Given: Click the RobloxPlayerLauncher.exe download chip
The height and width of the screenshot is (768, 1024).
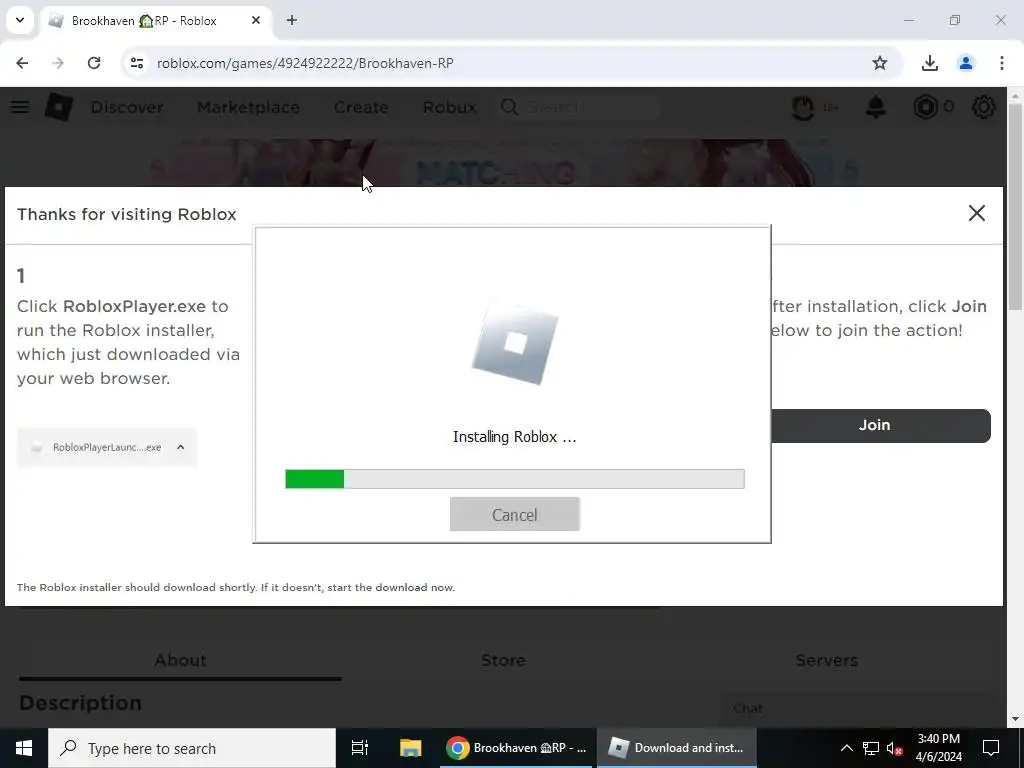Looking at the screenshot, I should coord(107,447).
